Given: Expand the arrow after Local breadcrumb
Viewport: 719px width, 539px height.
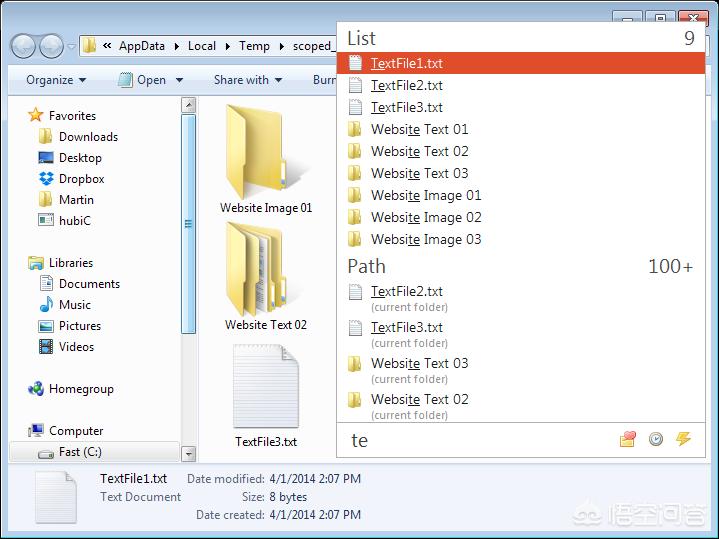Looking at the screenshot, I should [227, 46].
